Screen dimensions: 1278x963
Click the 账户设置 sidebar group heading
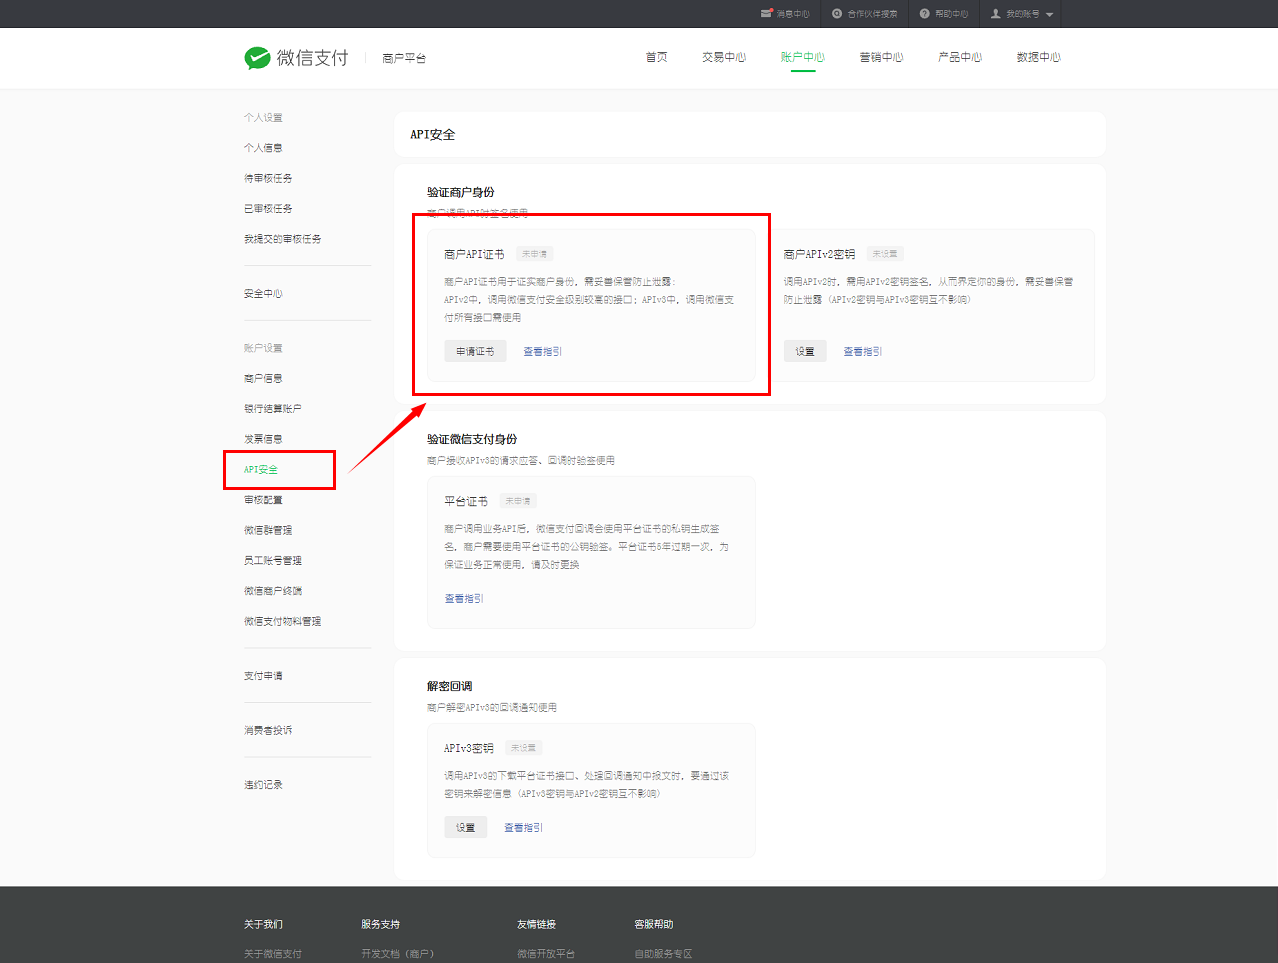263,348
